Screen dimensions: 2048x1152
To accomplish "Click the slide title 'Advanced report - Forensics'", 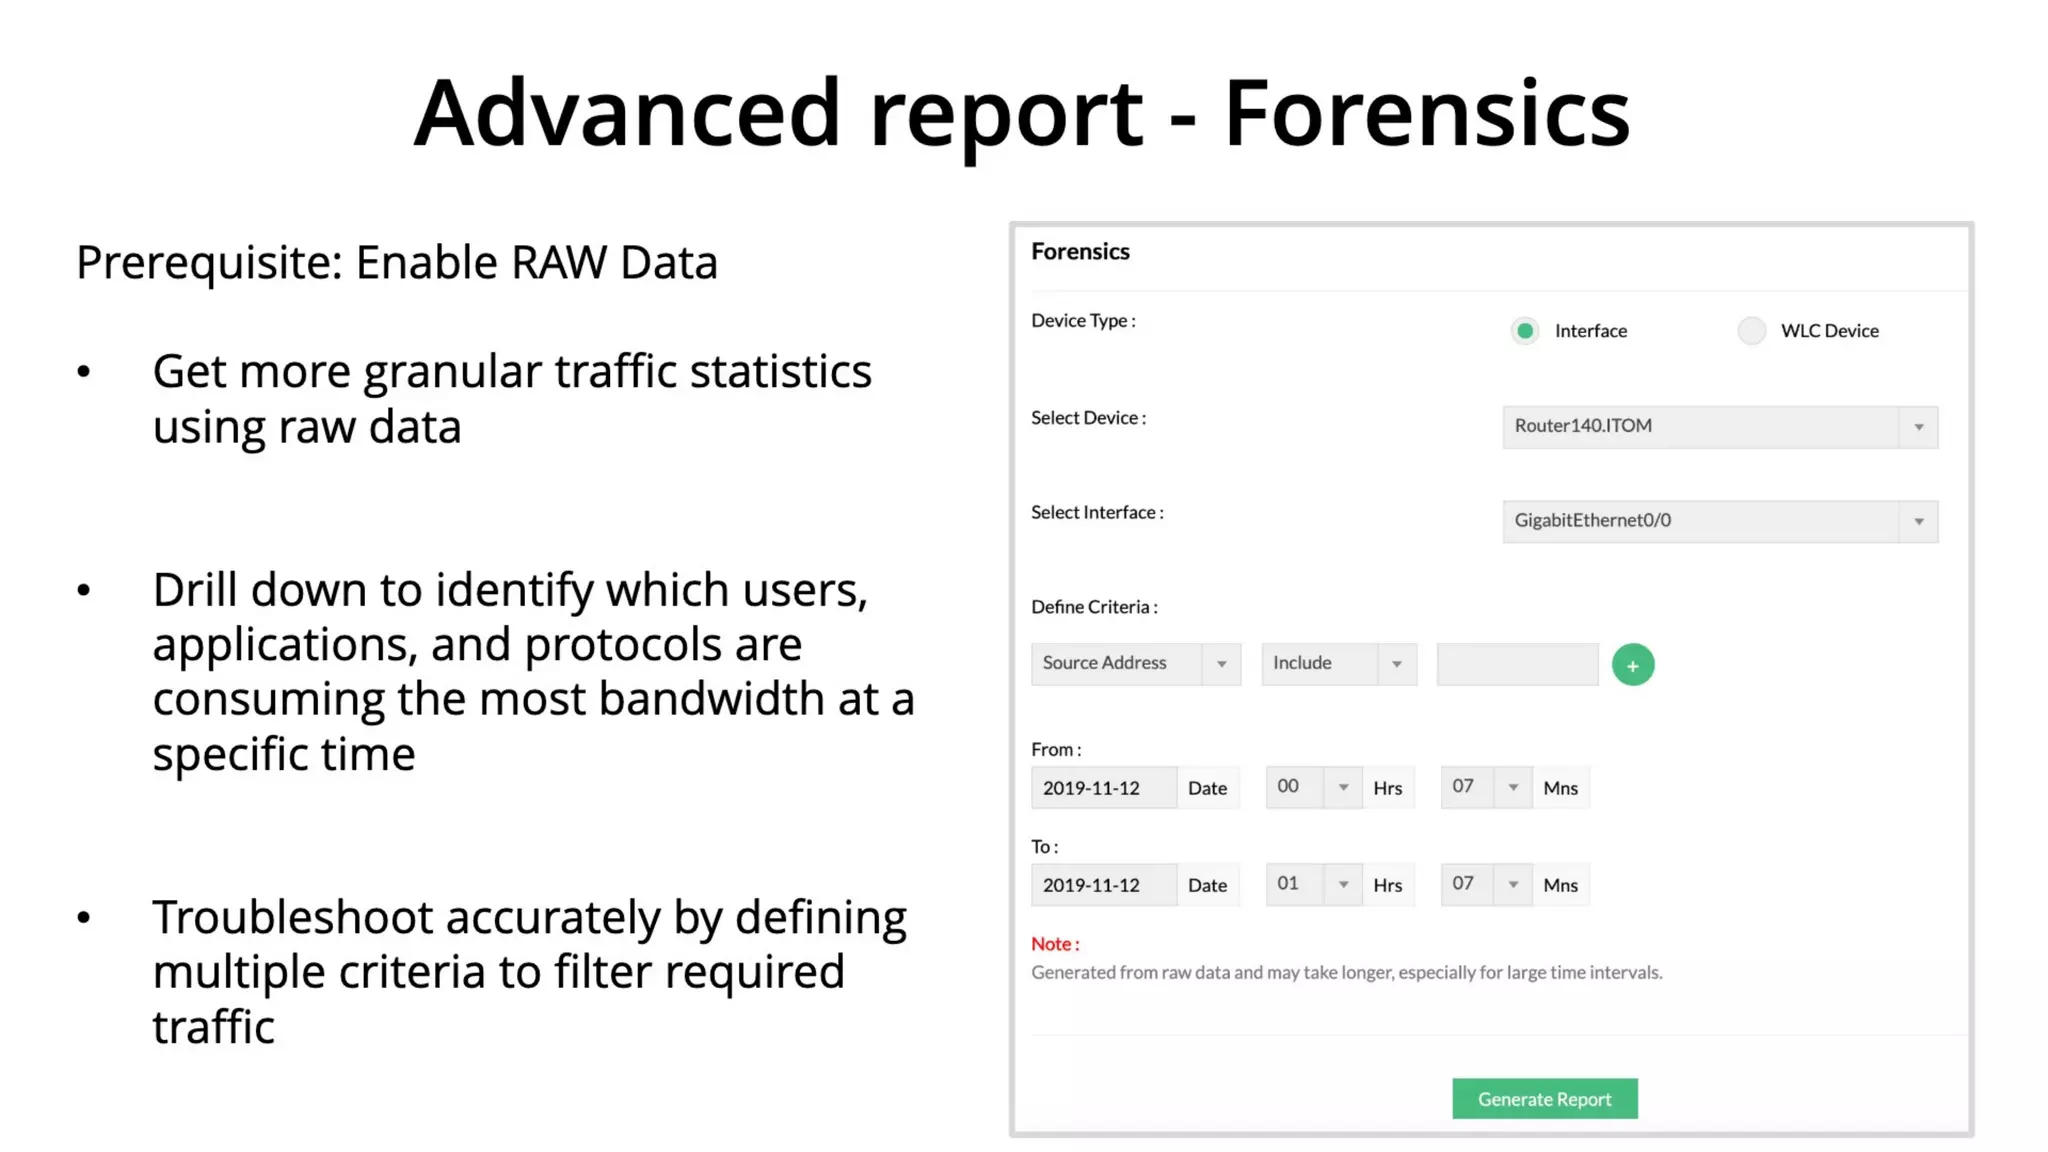I will (x=1022, y=115).
